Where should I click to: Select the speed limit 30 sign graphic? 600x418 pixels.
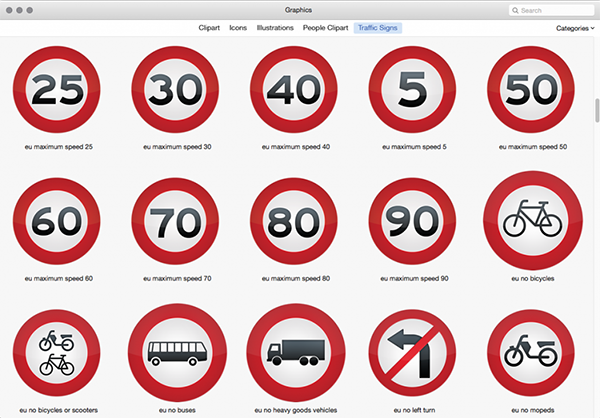click(175, 90)
